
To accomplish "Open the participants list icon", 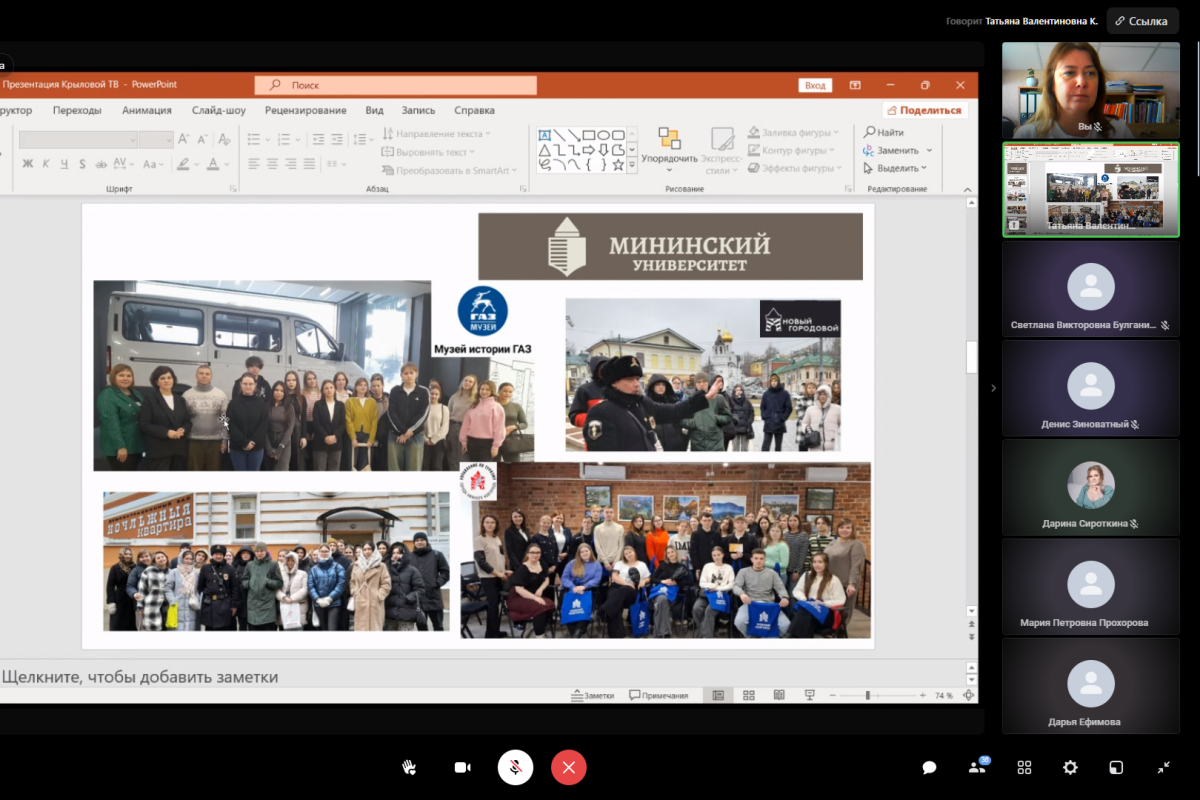I will pyautogui.click(x=977, y=767).
